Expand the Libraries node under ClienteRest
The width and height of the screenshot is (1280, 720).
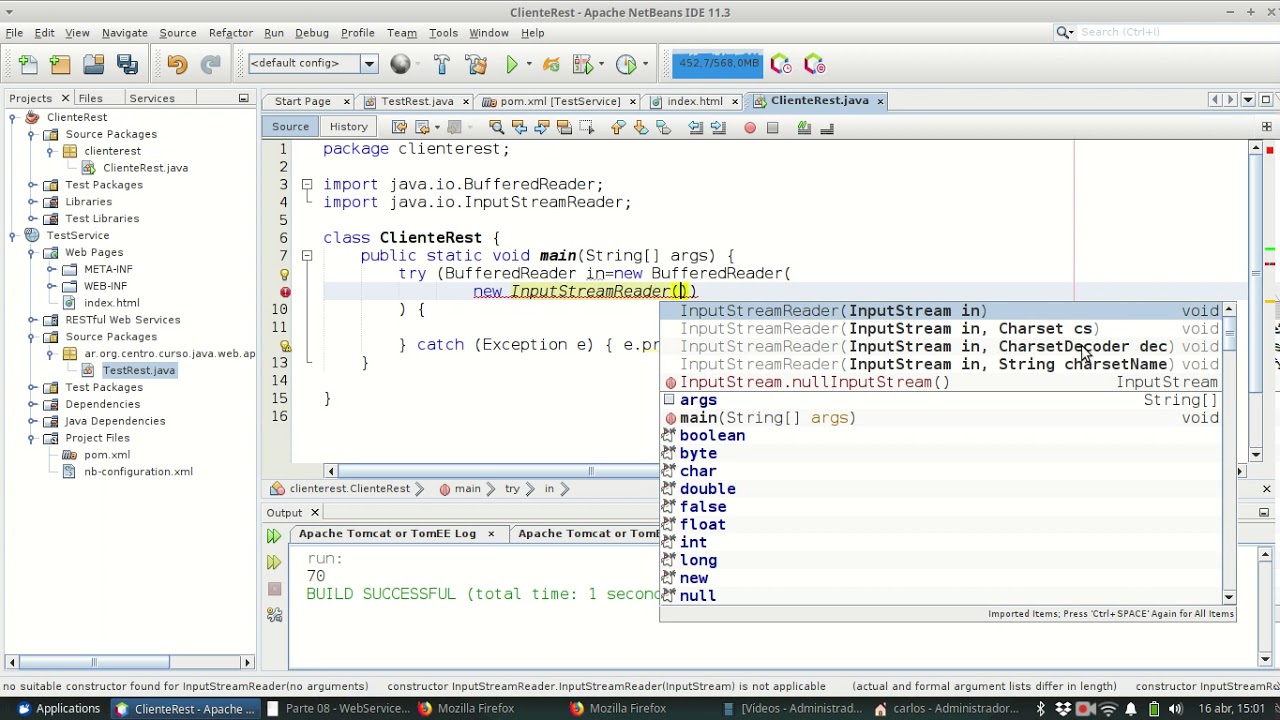(x=33, y=201)
